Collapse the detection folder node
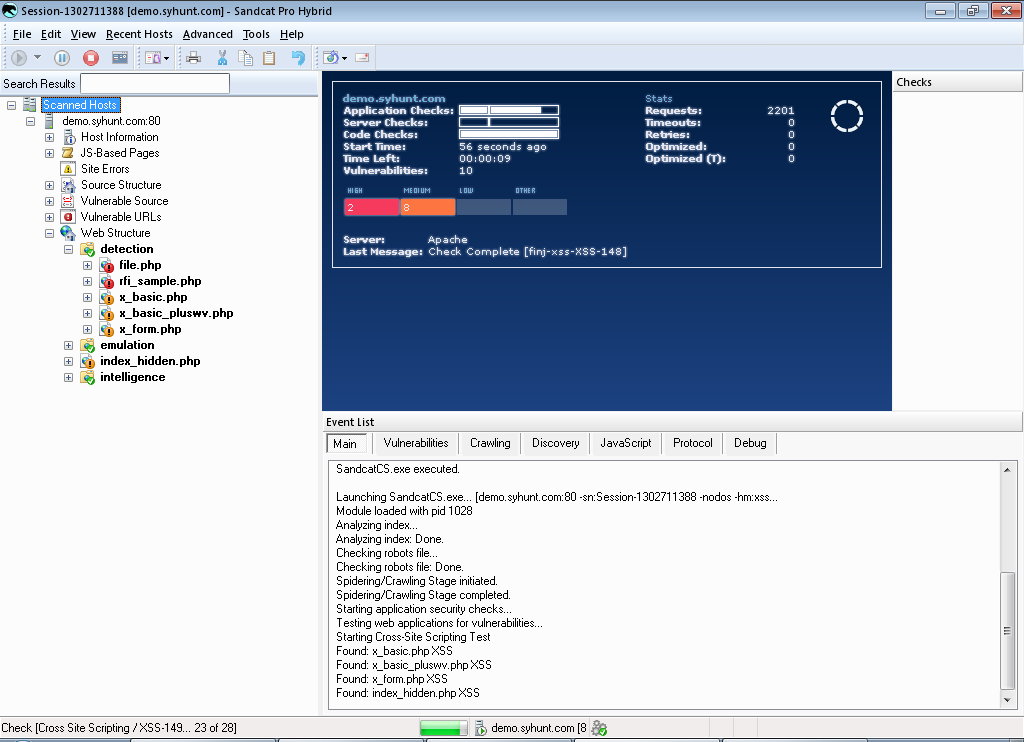Image resolution: width=1024 pixels, height=742 pixels. (x=68, y=250)
